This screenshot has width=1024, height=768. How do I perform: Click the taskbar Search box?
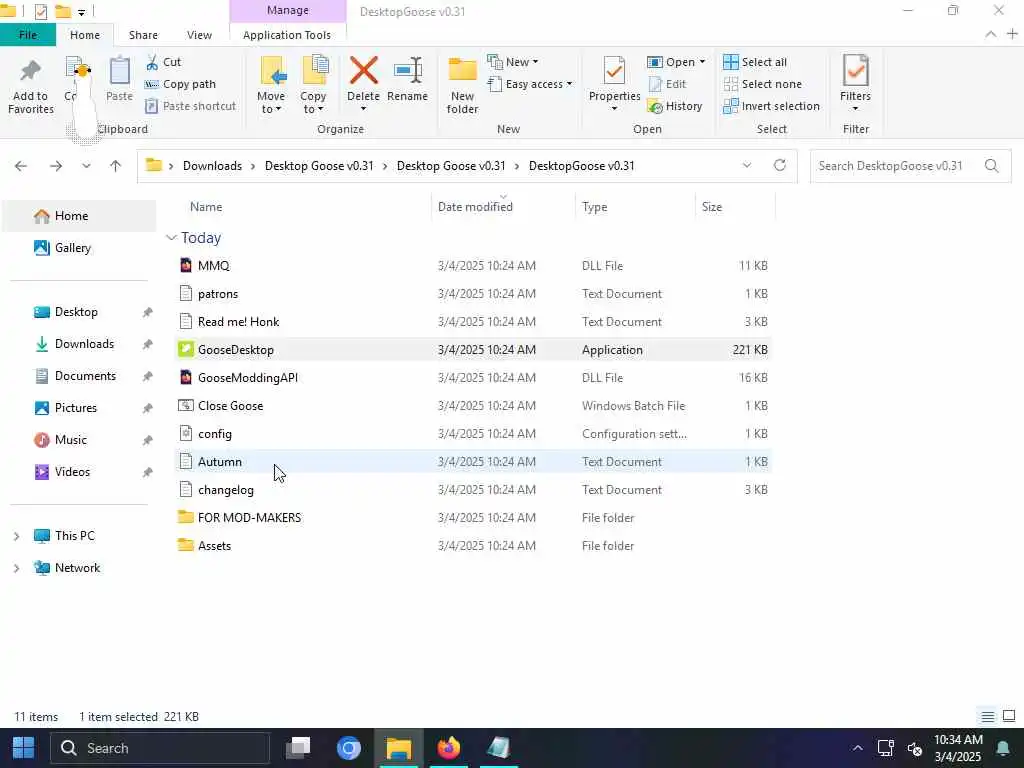(x=159, y=748)
